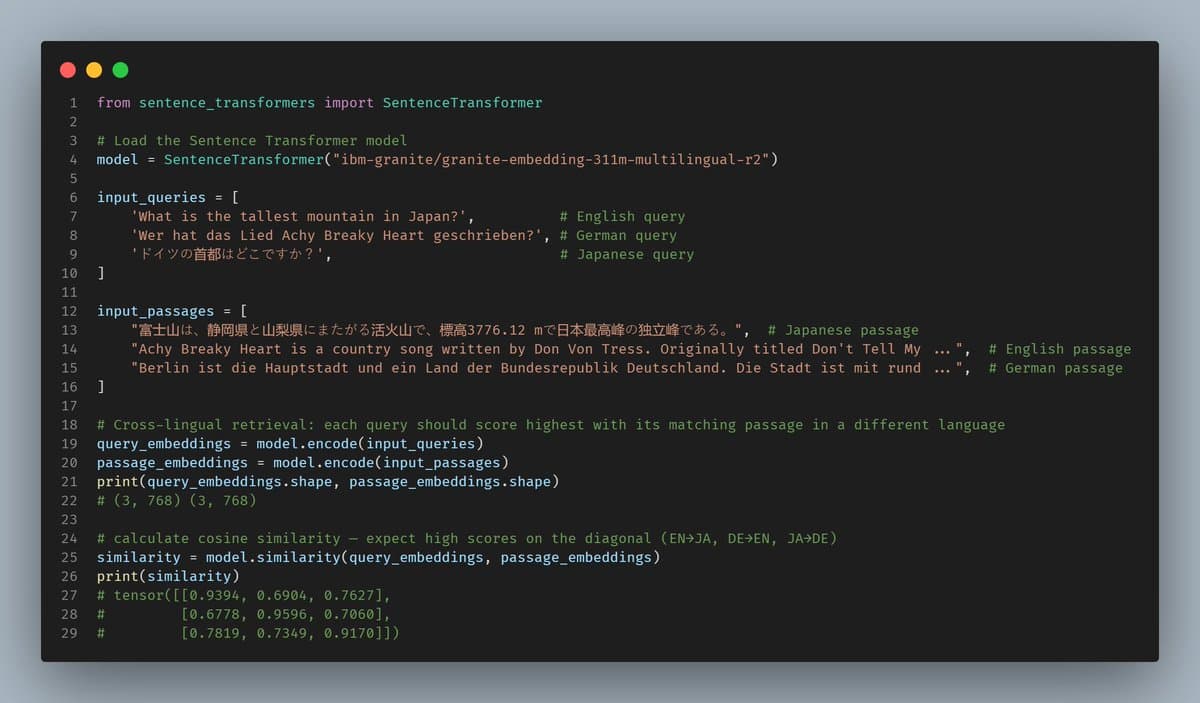Click line number 29 in gutter
The width and height of the screenshot is (1200, 703).
click(69, 633)
